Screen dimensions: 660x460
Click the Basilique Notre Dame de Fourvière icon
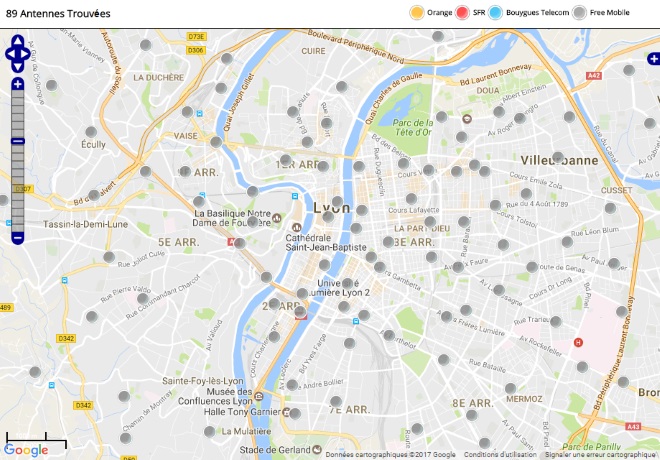click(277, 218)
